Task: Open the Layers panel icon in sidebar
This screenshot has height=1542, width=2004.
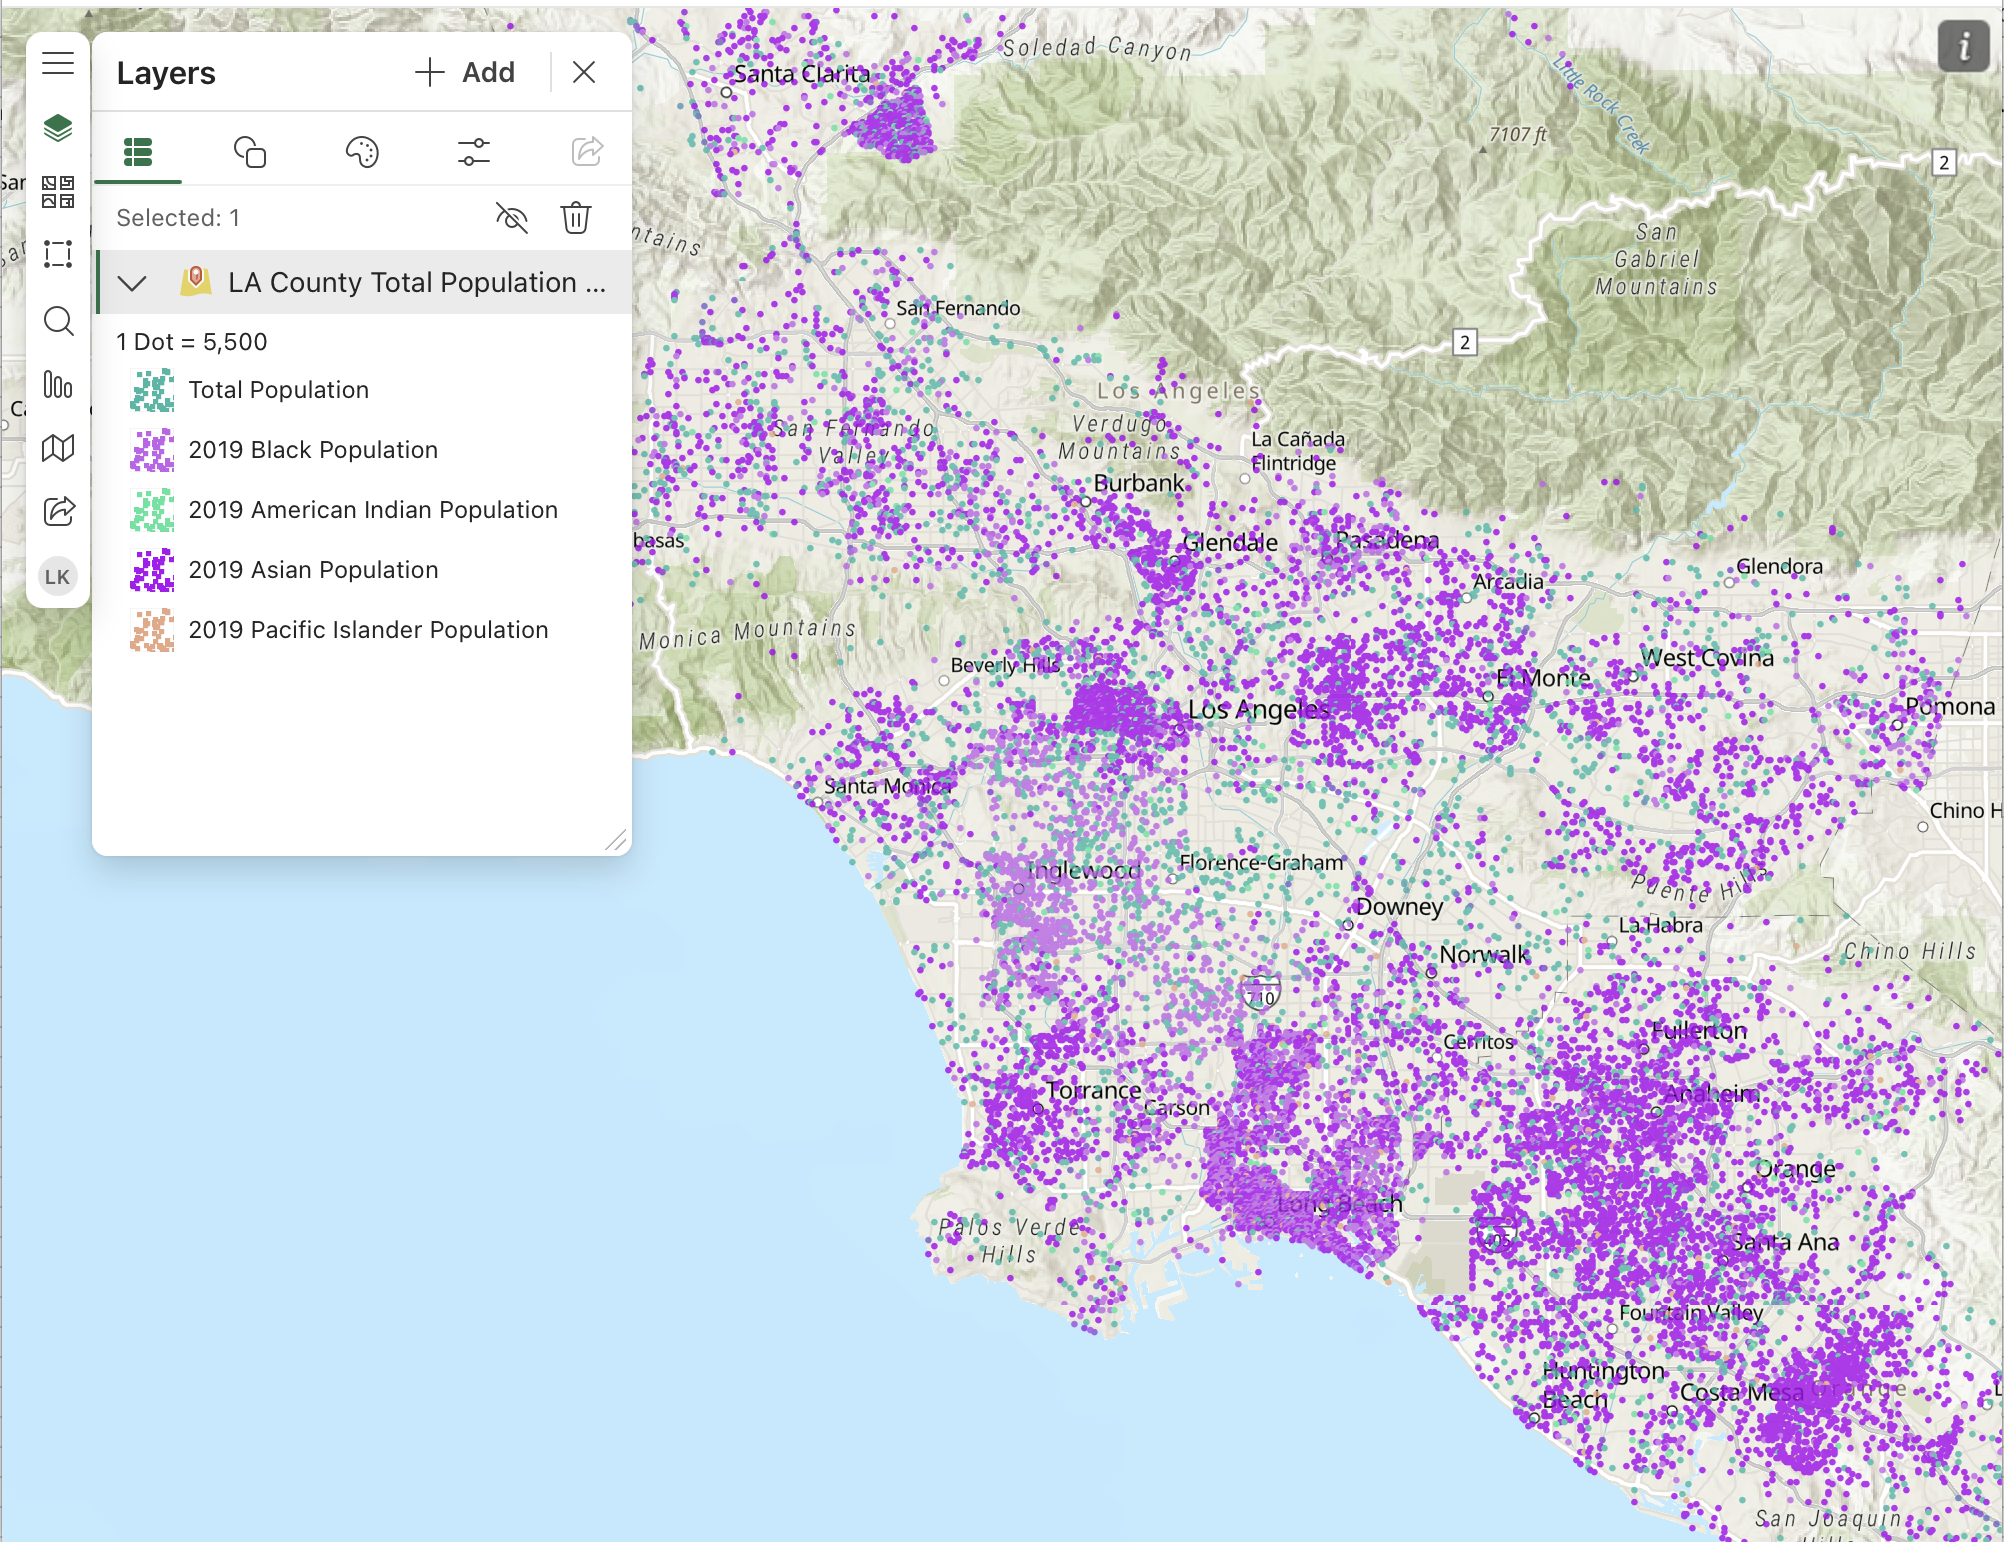Action: click(58, 126)
